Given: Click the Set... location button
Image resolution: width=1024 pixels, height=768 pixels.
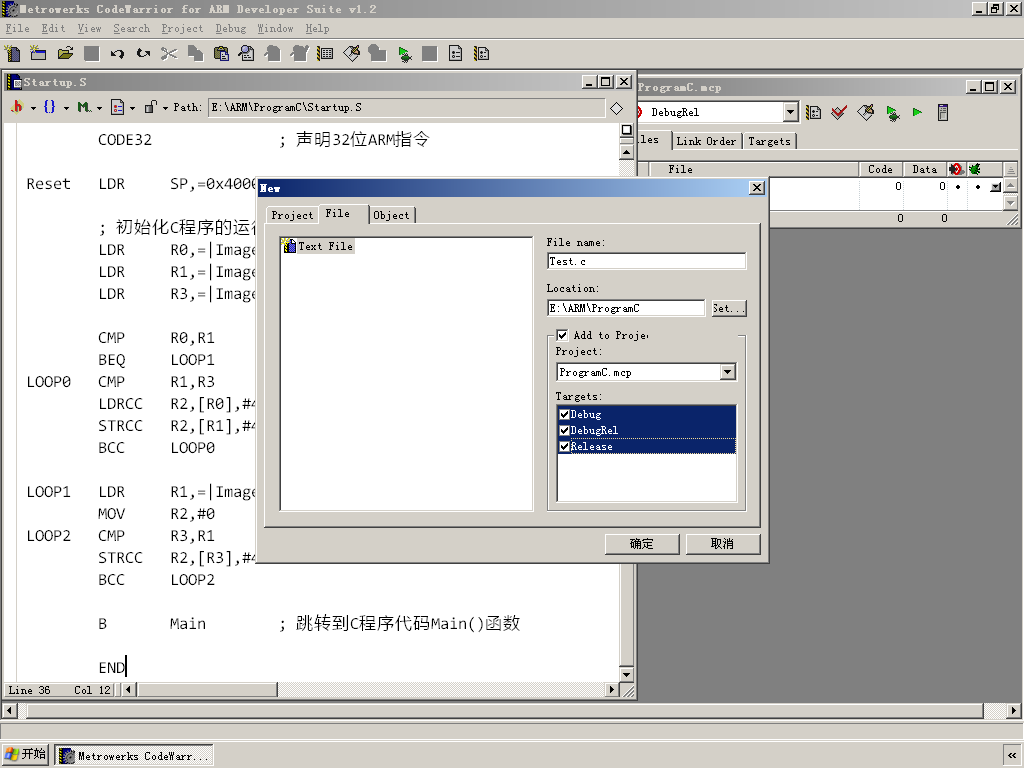Looking at the screenshot, I should (x=728, y=308).
